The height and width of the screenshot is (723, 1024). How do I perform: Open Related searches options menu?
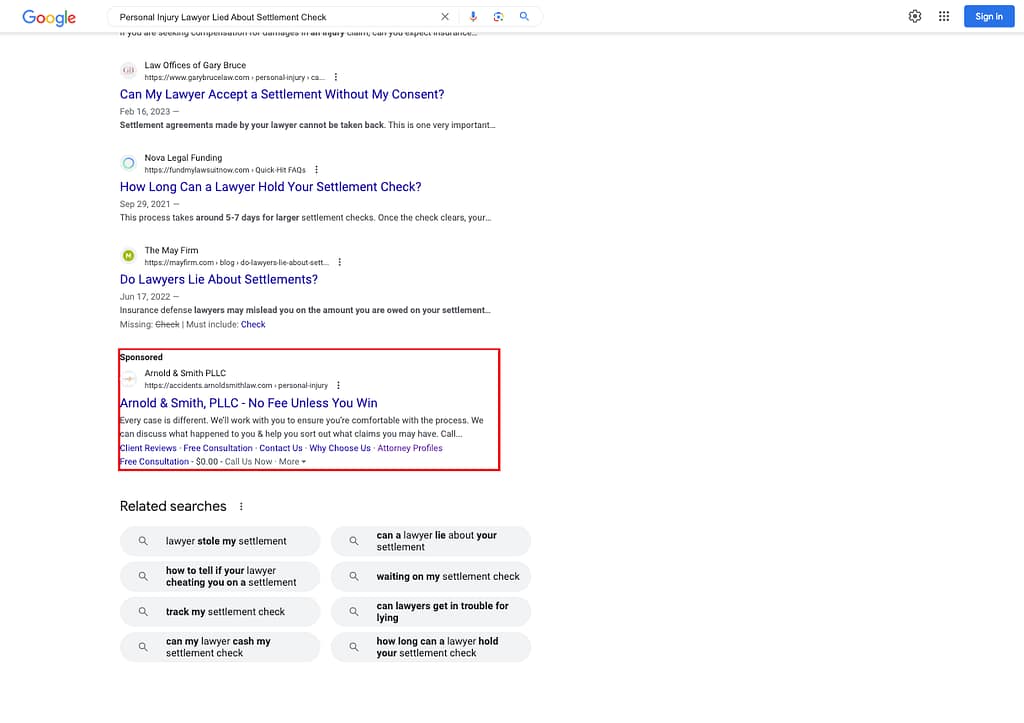click(x=241, y=507)
